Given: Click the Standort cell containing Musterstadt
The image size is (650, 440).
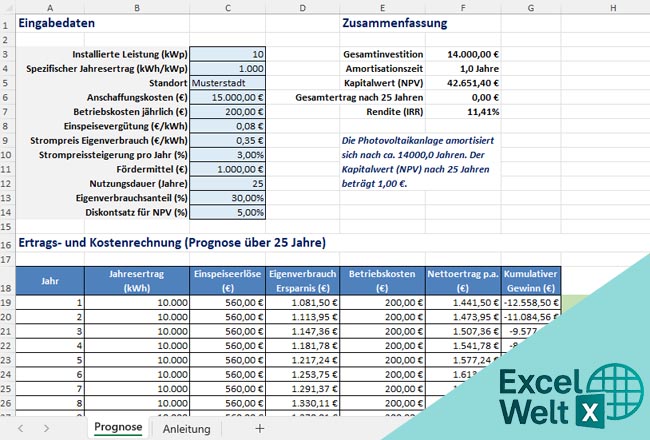Looking at the screenshot, I should click(x=228, y=83).
